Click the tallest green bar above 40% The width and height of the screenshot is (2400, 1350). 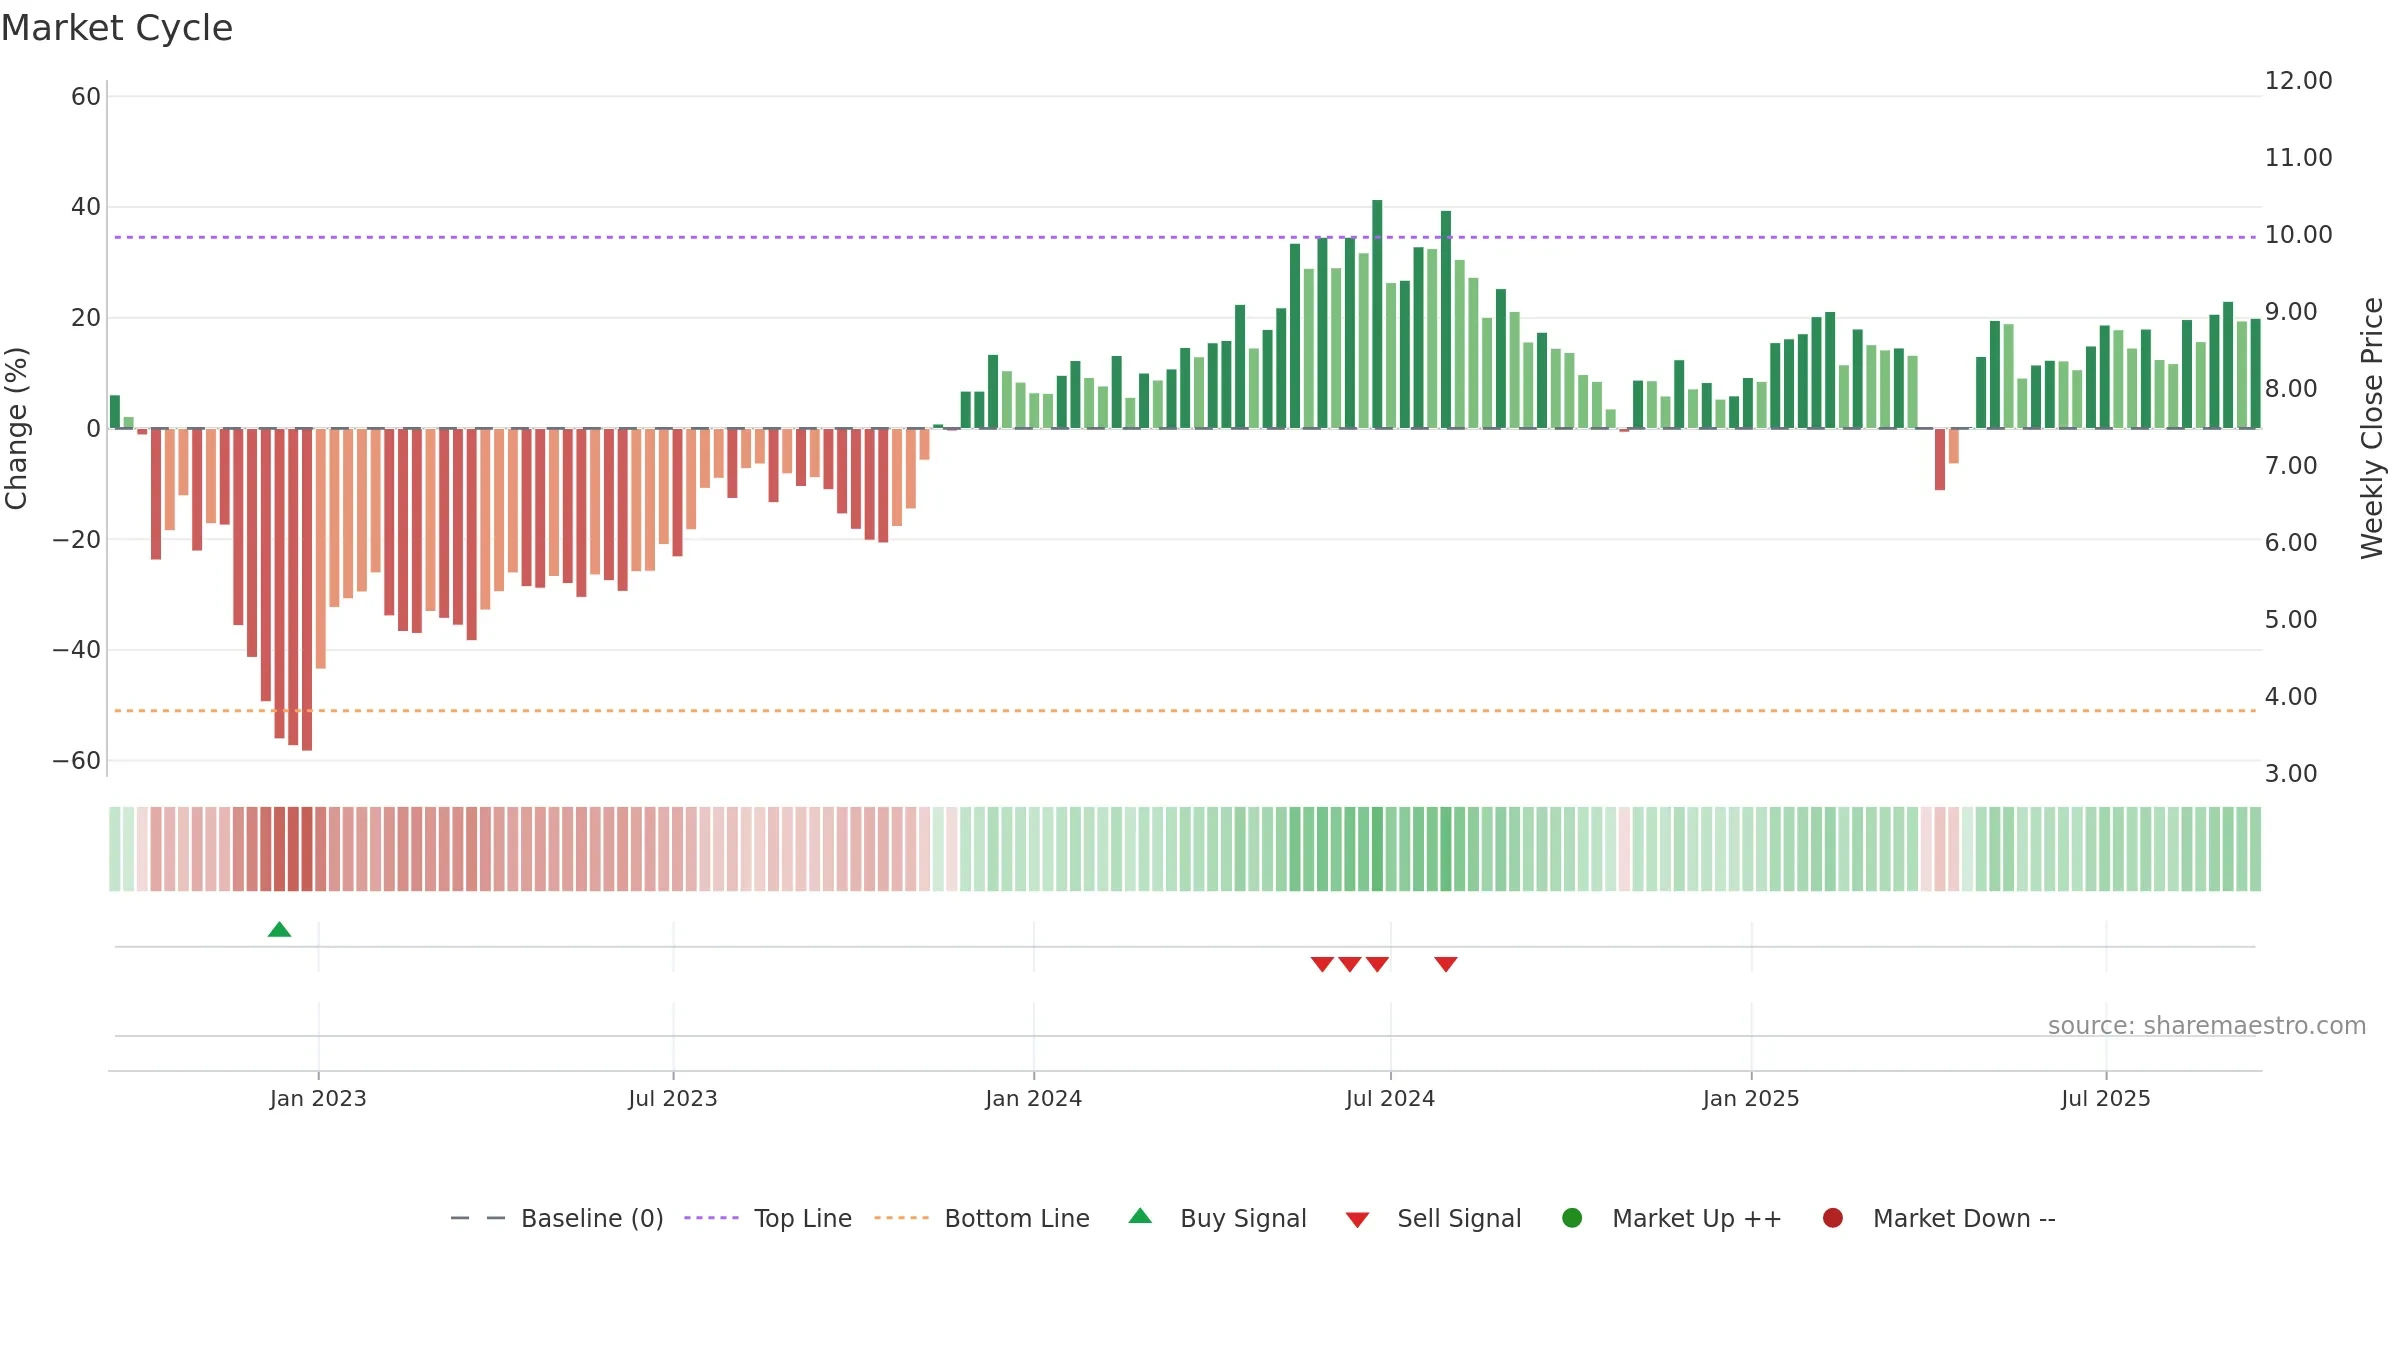point(1377,314)
